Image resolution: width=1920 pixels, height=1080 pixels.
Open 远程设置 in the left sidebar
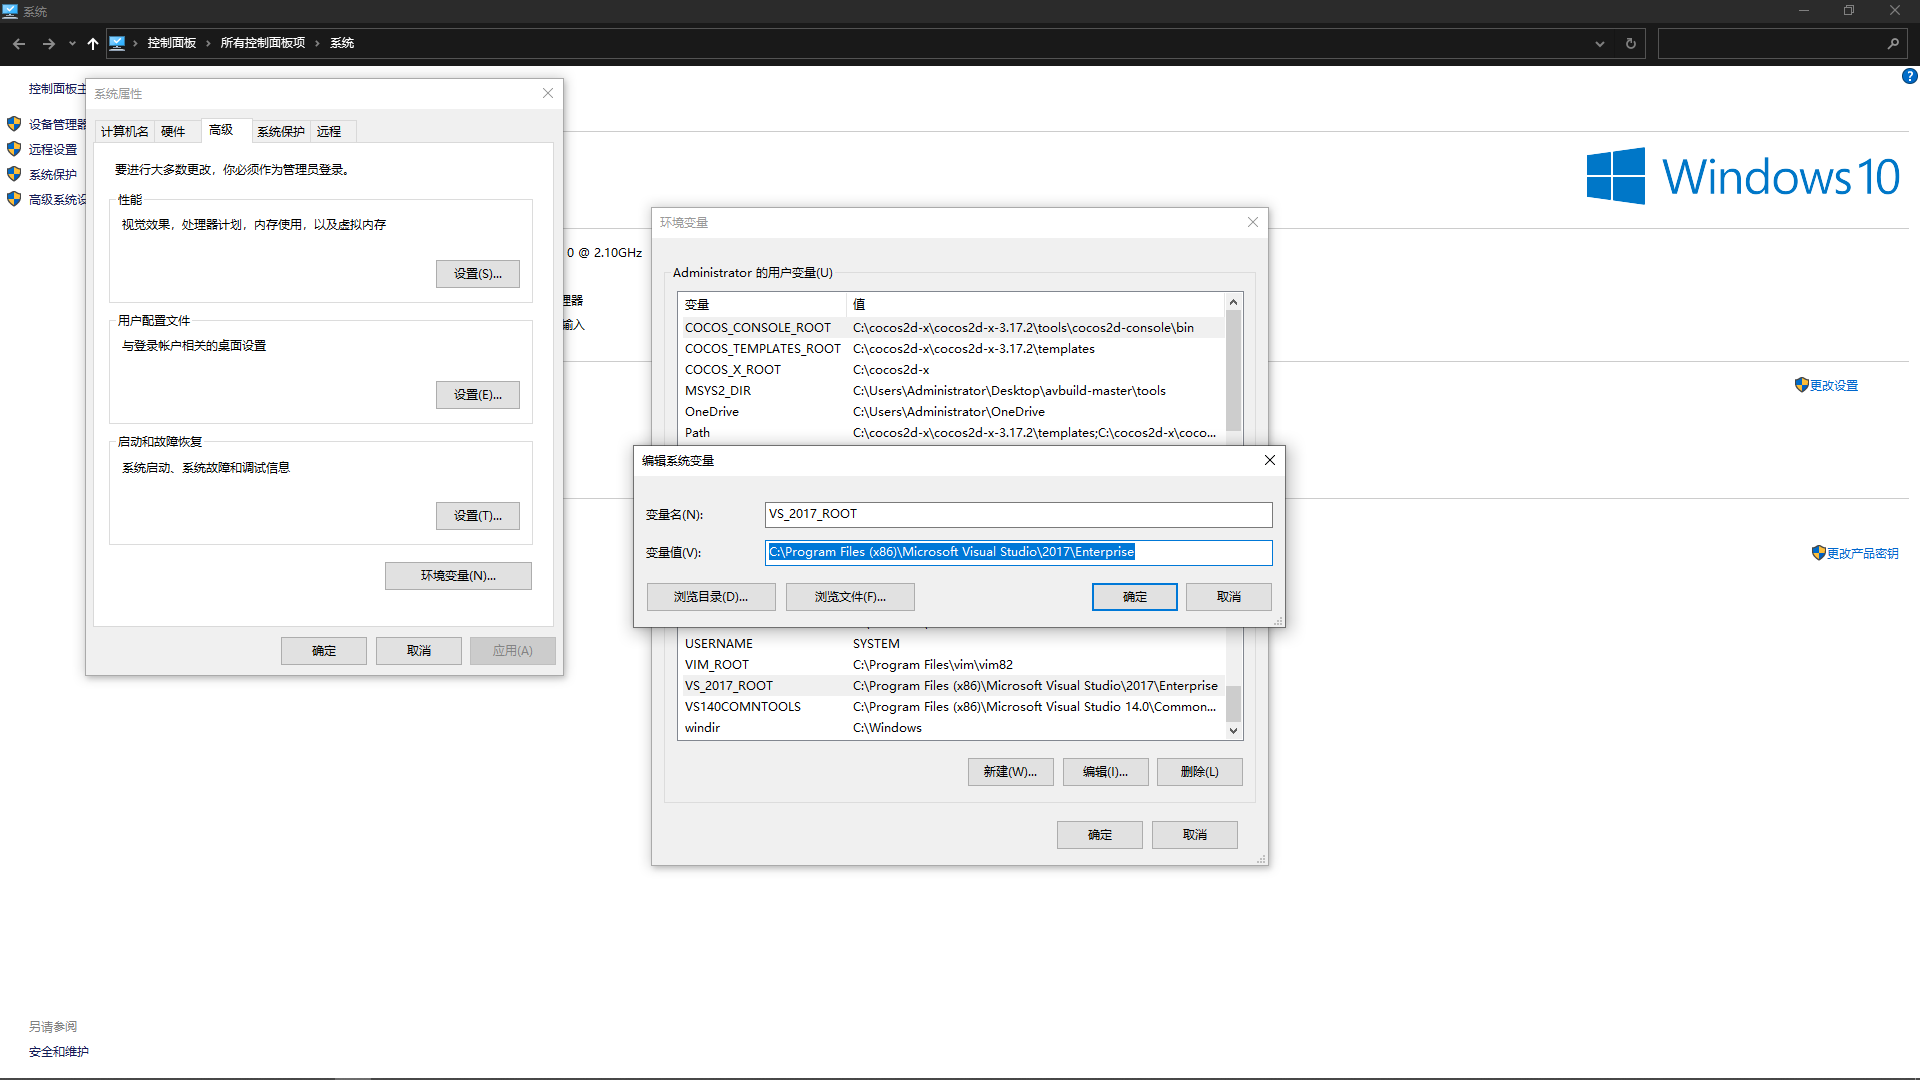52,149
